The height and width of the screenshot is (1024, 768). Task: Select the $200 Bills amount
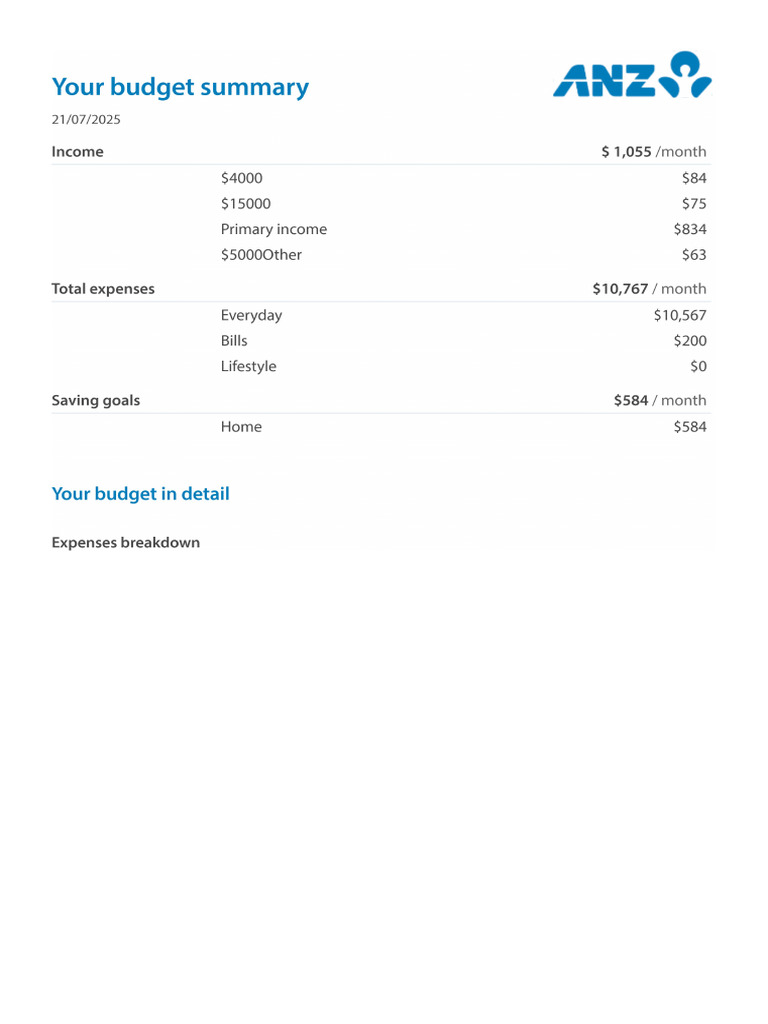coord(690,341)
